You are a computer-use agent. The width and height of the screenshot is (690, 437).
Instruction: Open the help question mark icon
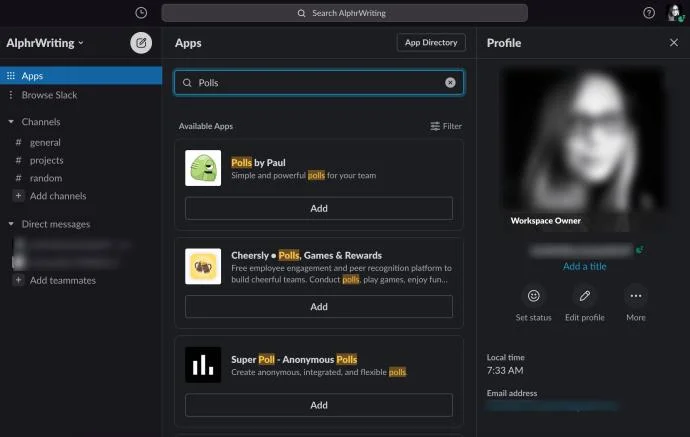pyautogui.click(x=649, y=13)
